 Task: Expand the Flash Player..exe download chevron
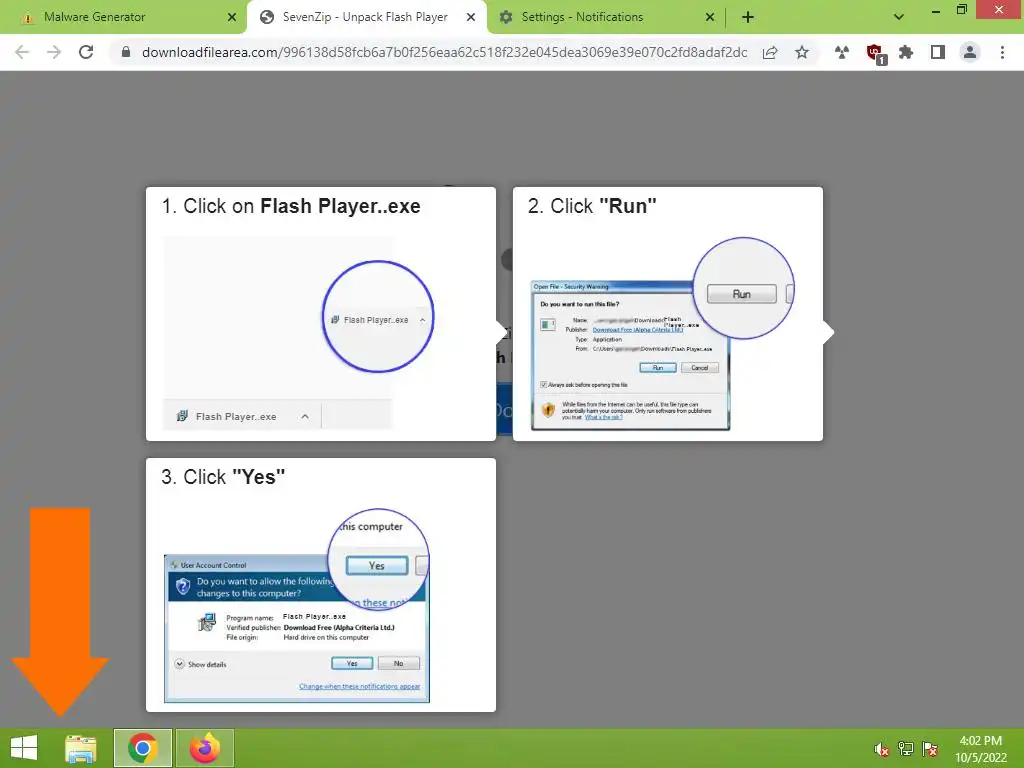(305, 417)
